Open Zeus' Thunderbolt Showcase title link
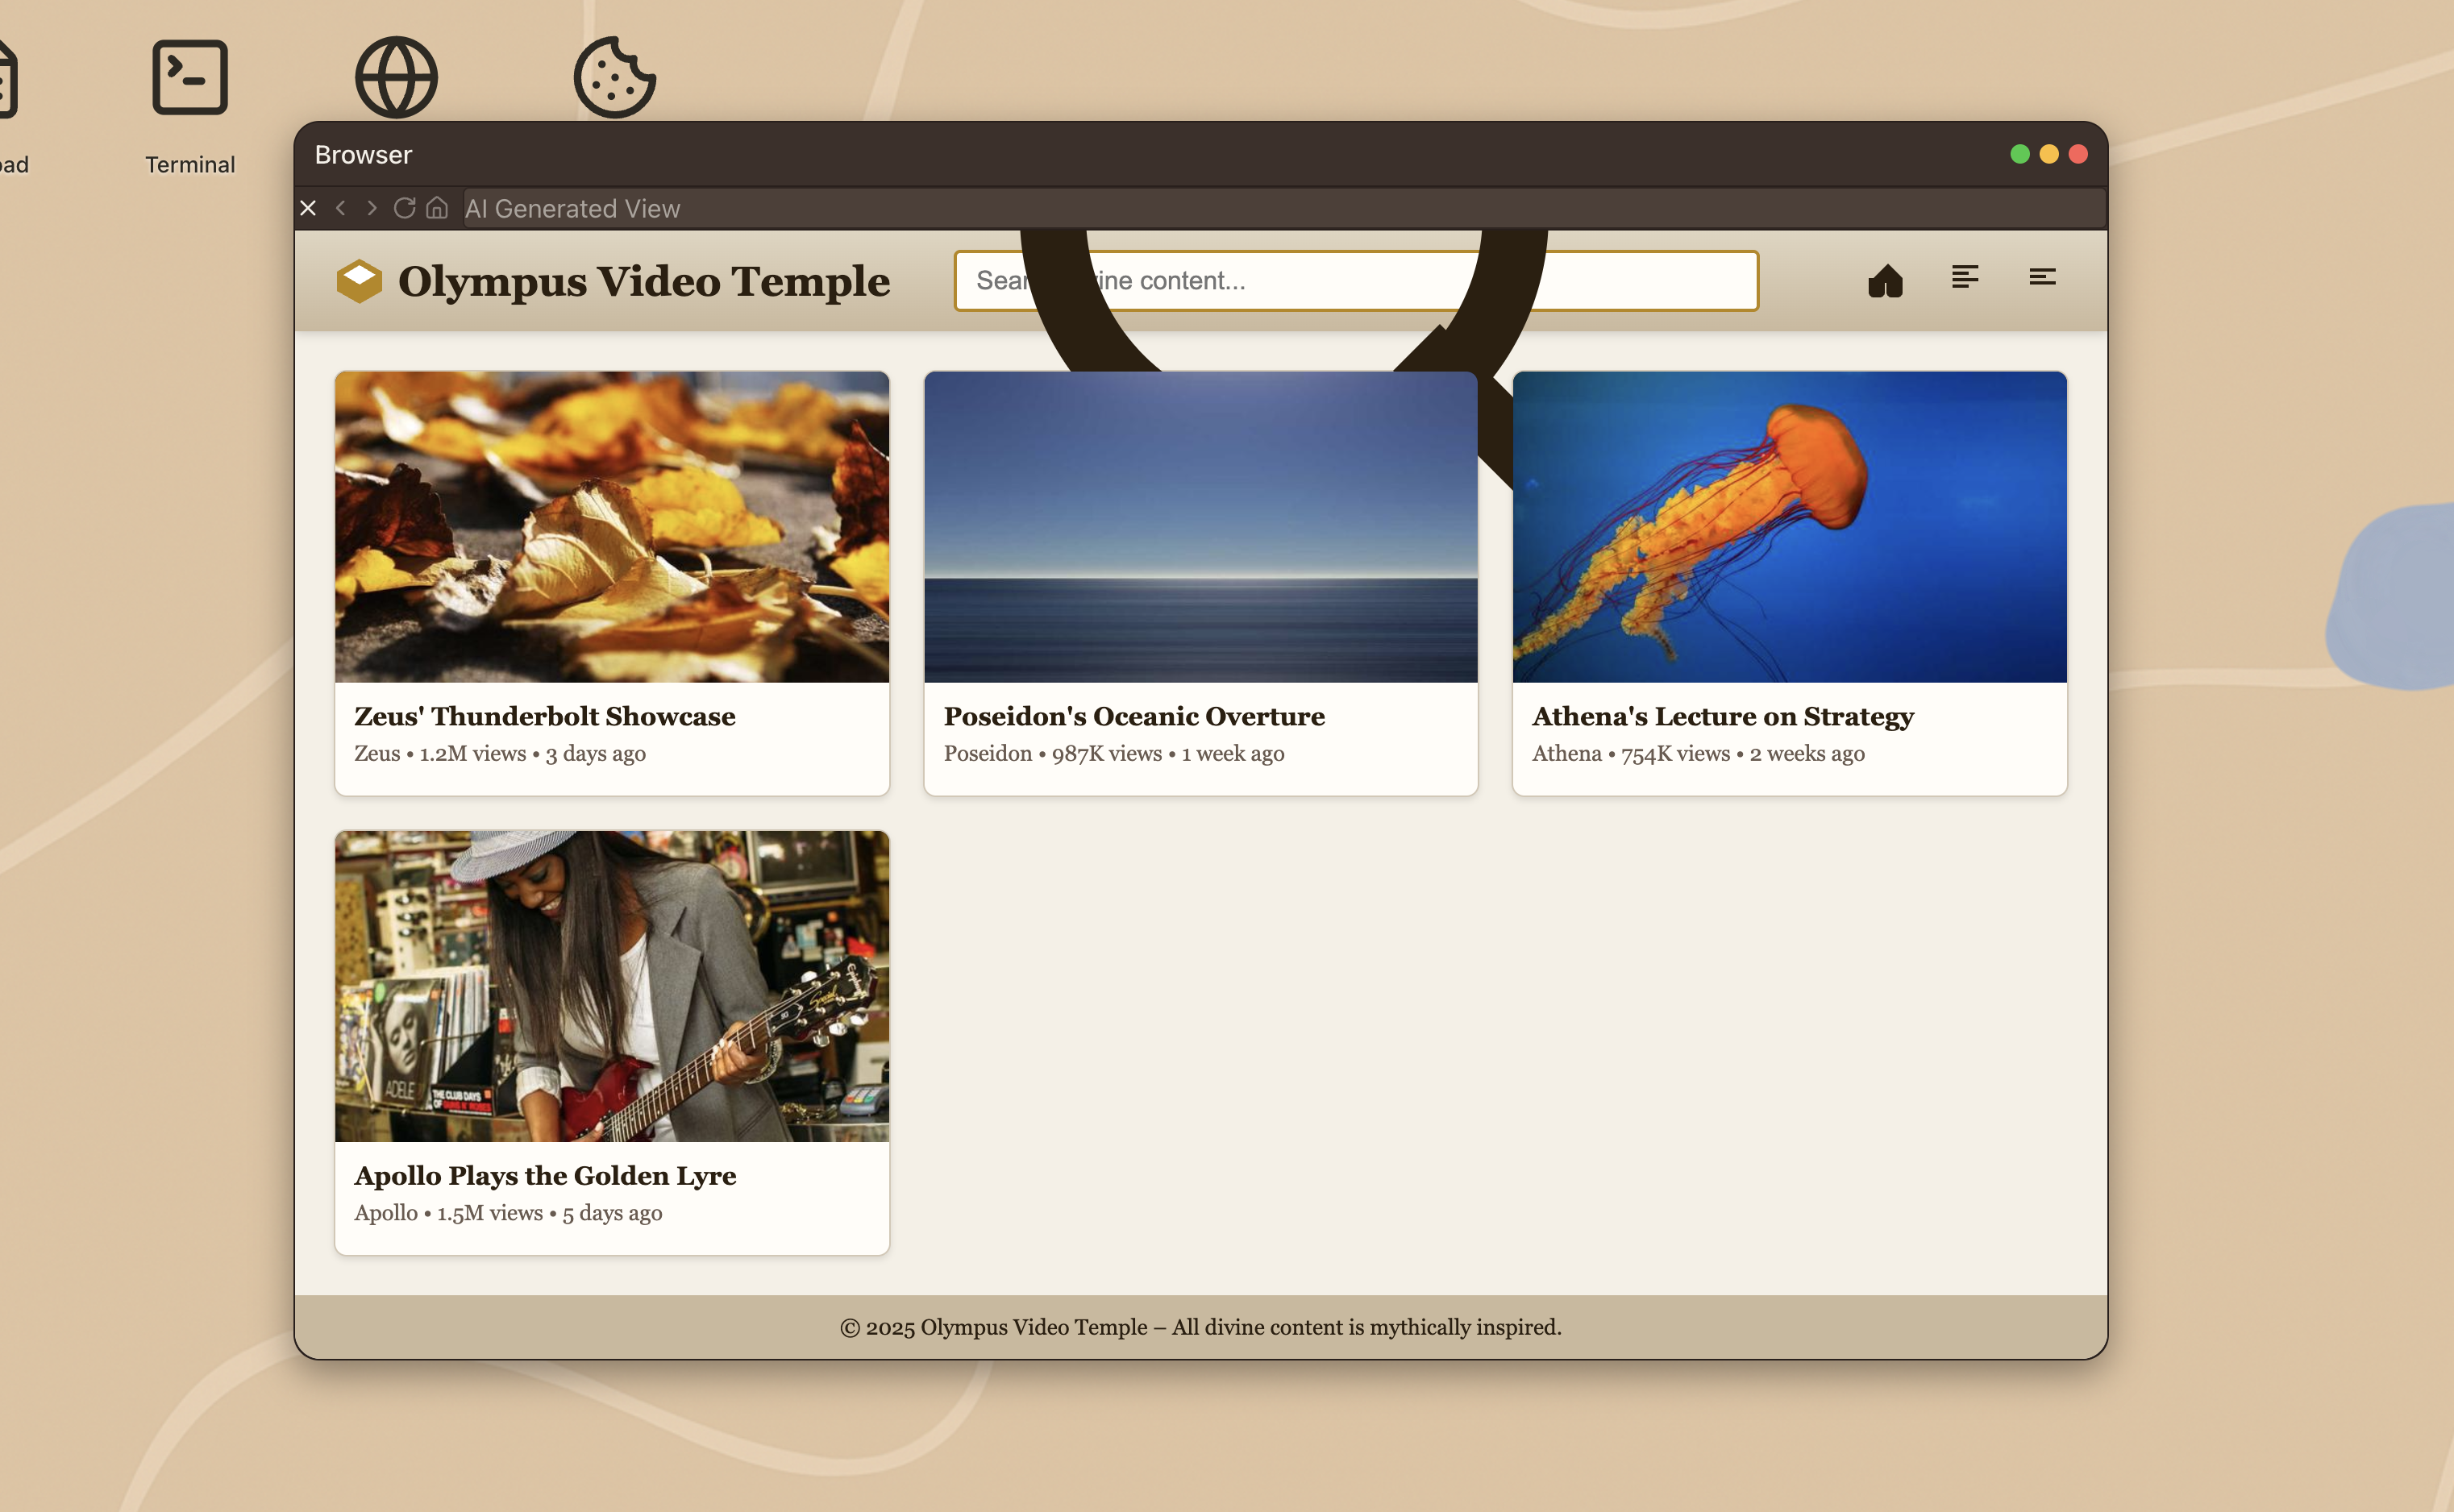This screenshot has height=1512, width=2454. (544, 716)
